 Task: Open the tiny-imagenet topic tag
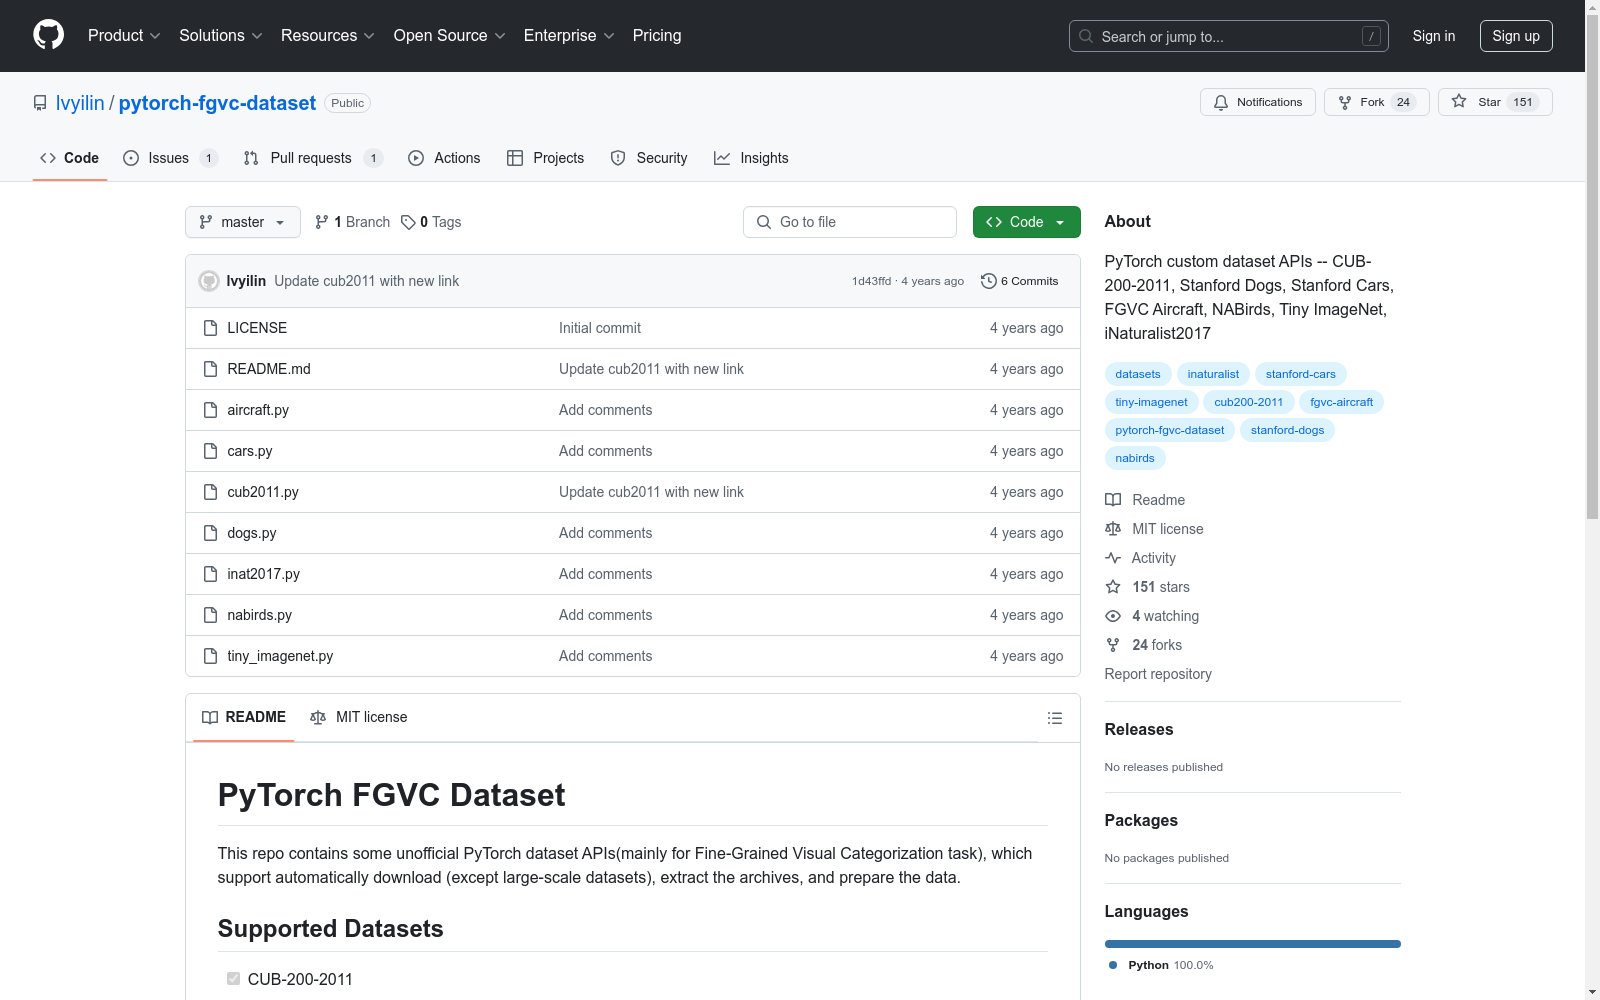click(1151, 402)
